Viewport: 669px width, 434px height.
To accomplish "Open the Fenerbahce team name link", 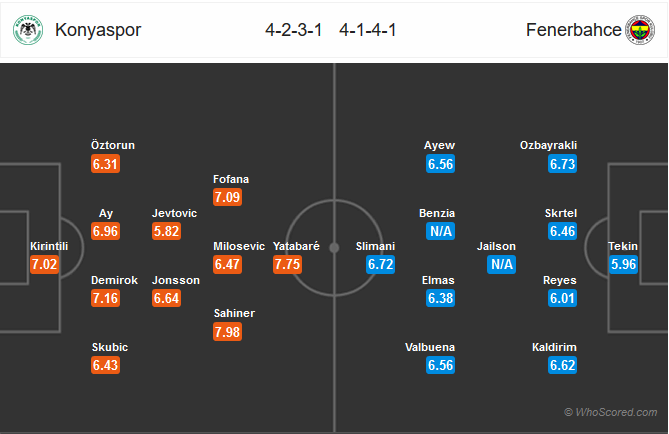I will (x=573, y=30).
